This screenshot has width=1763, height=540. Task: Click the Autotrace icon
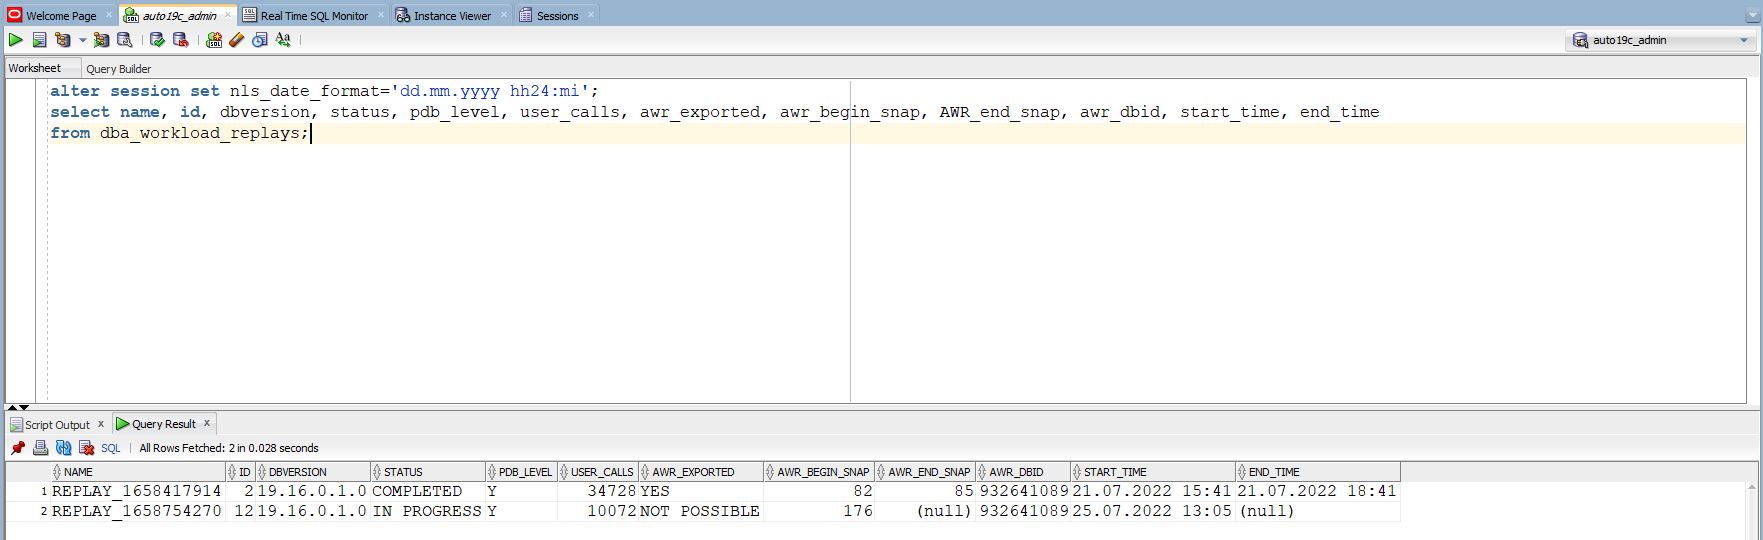pyautogui.click(x=101, y=40)
